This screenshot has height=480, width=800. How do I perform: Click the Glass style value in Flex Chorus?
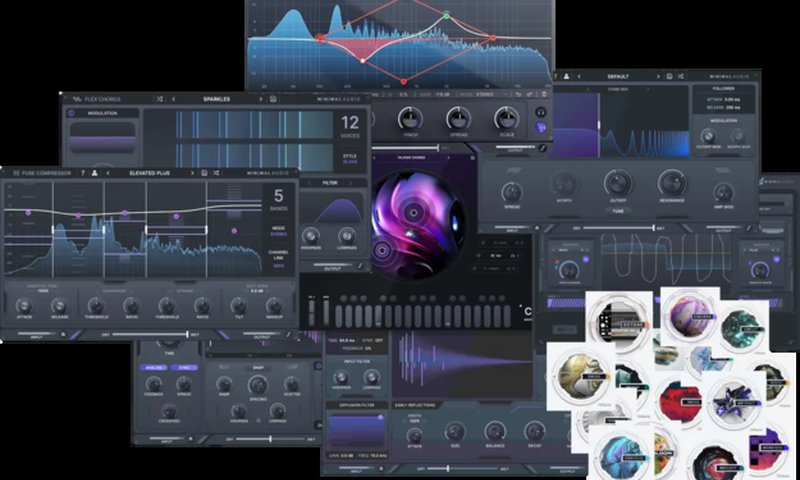click(x=349, y=161)
